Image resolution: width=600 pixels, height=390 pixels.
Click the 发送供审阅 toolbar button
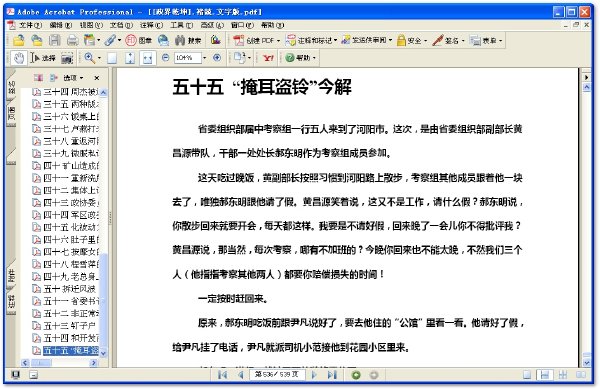[x=367, y=40]
